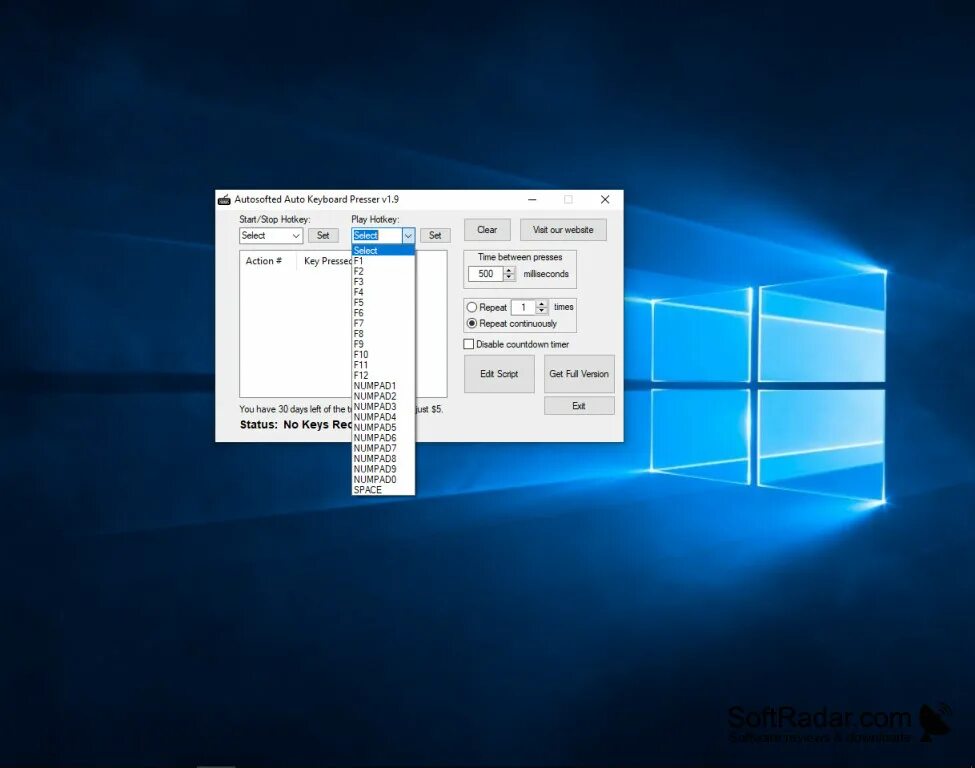975x768 pixels.
Task: Click the Exit button
Action: pos(579,405)
